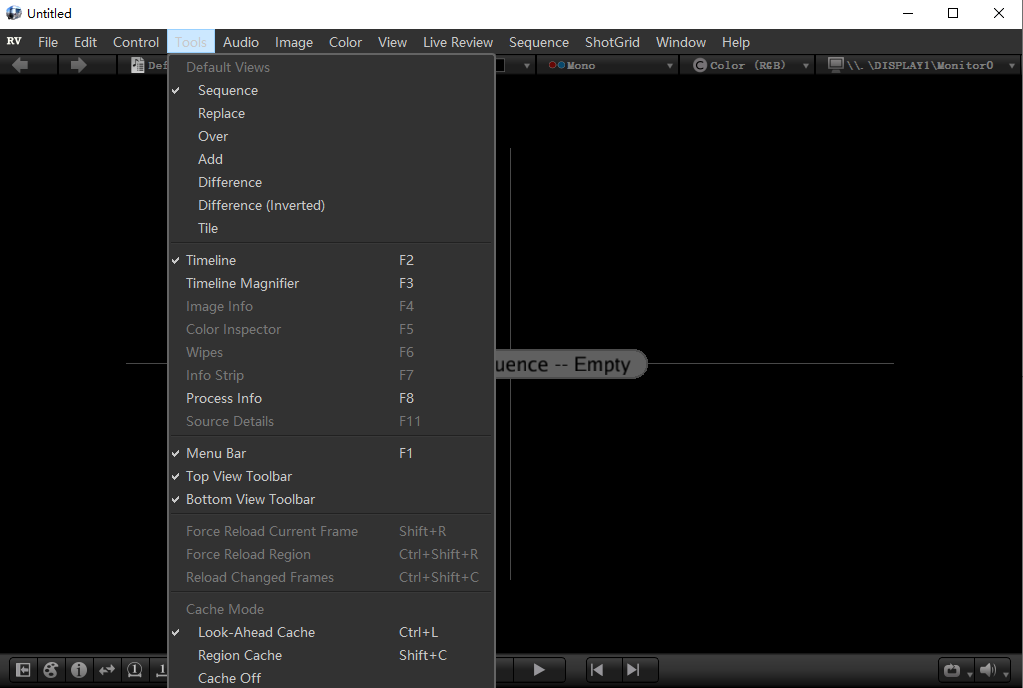Open the Mono stereo mode dropdown
The image size is (1023, 688).
click(x=610, y=65)
